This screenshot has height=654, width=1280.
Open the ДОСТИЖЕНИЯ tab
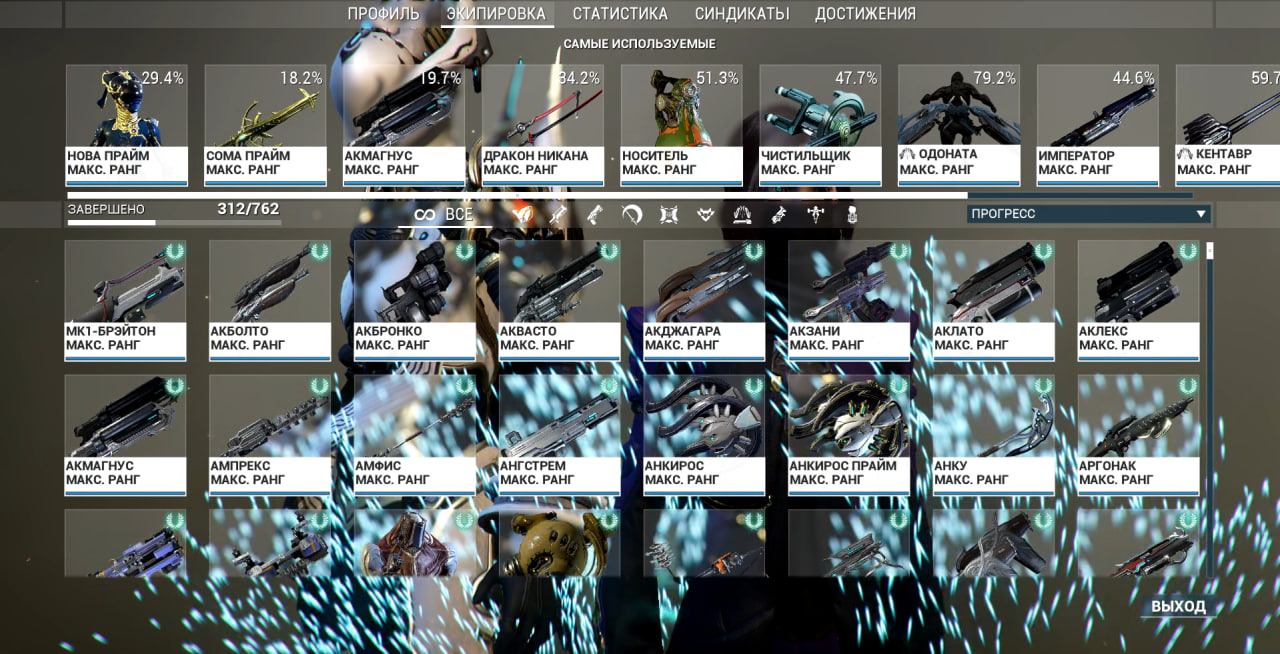(865, 14)
